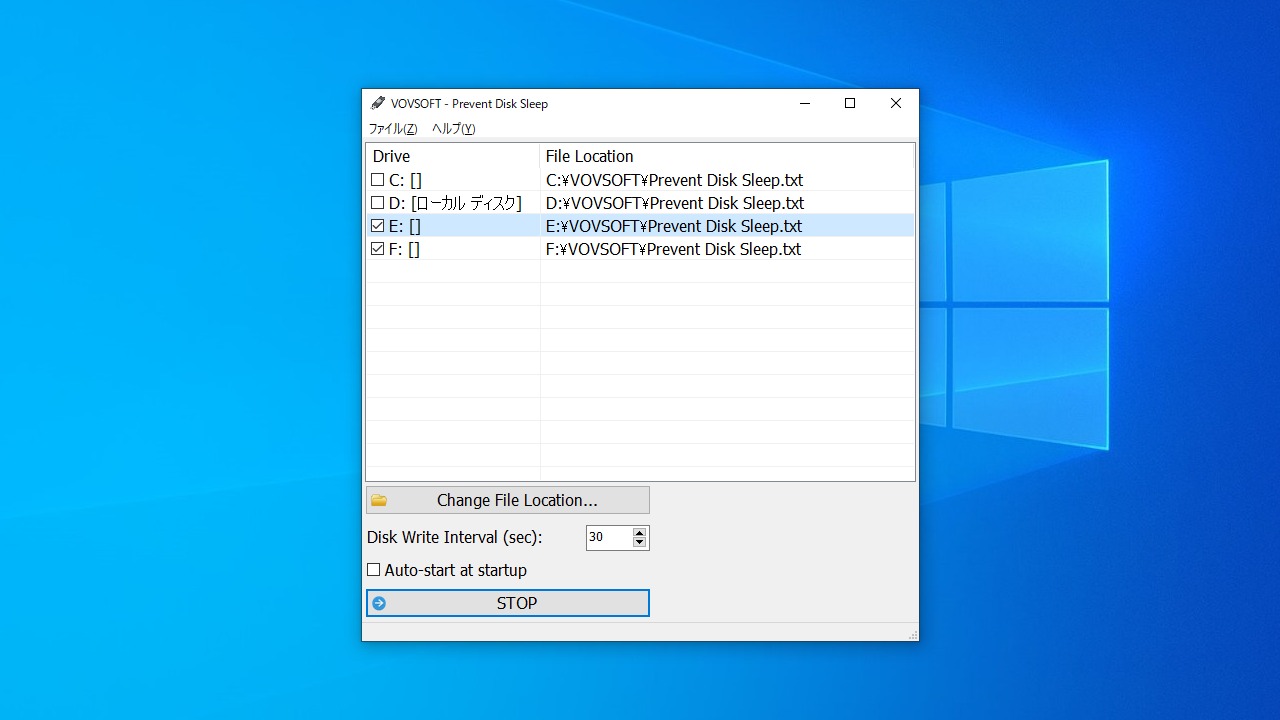This screenshot has height=720, width=1280.
Task: Enable the D: drive checkbox
Action: click(x=377, y=203)
